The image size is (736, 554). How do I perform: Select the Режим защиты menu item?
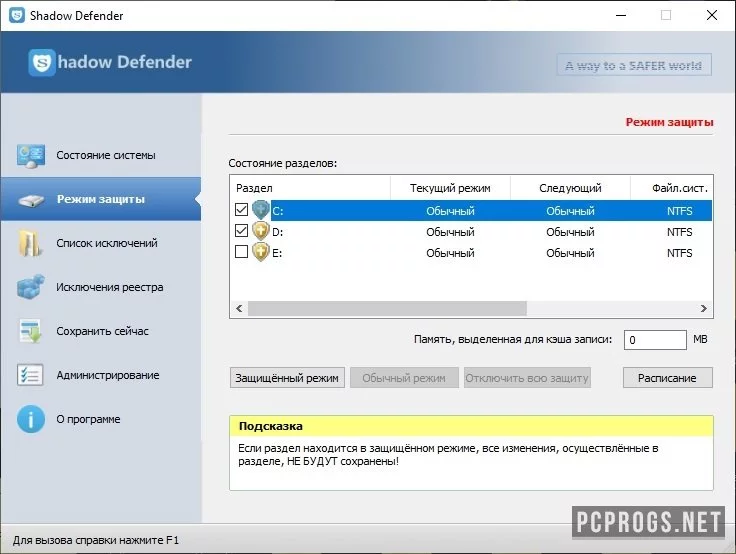[101, 199]
